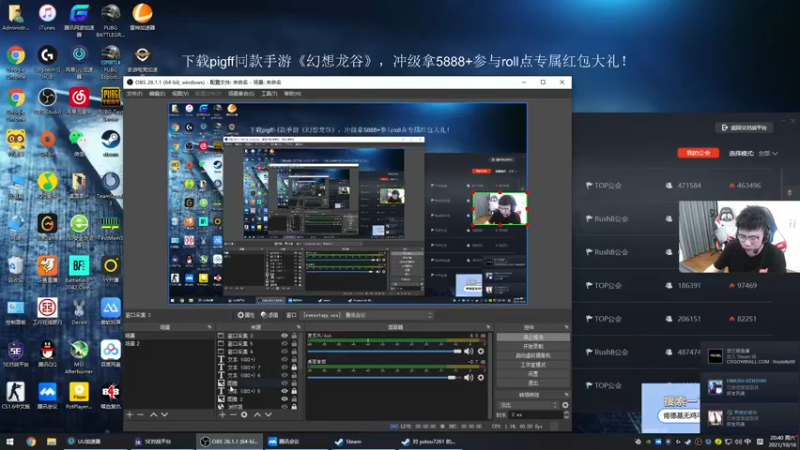
Task: Open source Properties (属性) gear button
Action: pos(246,315)
